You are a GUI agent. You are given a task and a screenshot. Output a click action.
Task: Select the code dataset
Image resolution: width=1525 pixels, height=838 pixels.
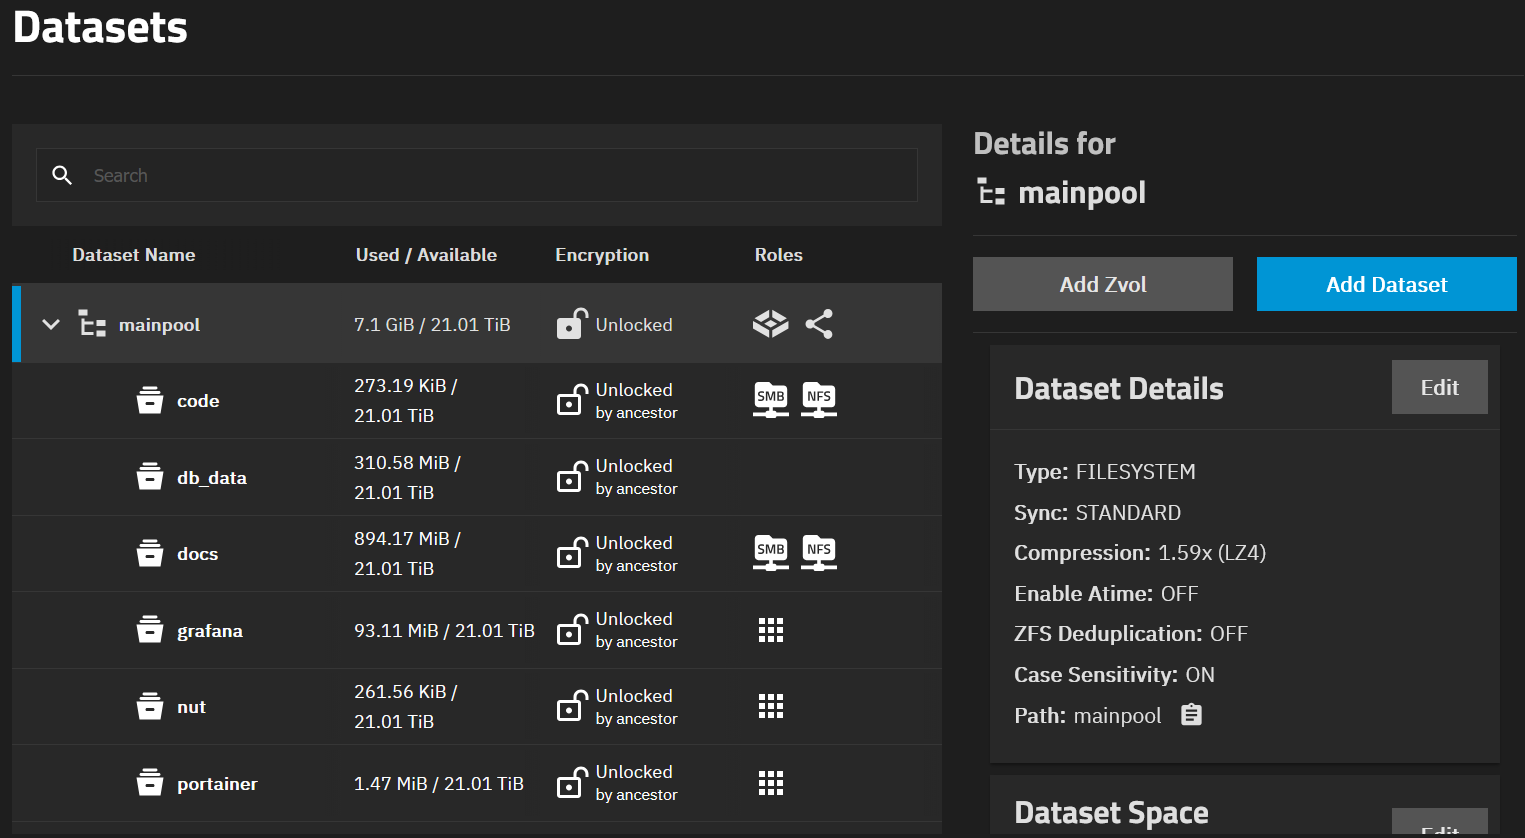pos(198,400)
